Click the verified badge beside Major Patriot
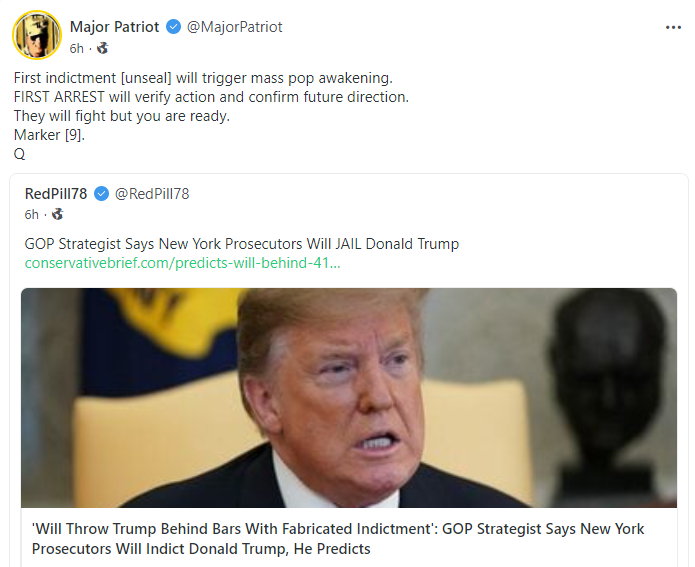The width and height of the screenshot is (695, 567). point(173,27)
